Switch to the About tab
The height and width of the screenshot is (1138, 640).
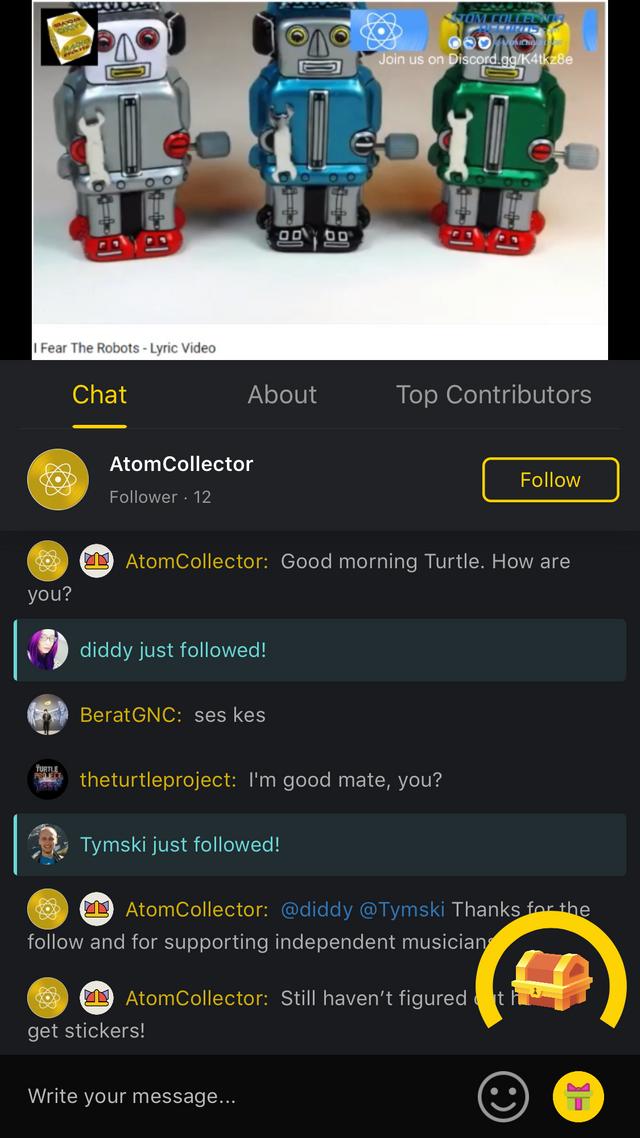pos(282,395)
